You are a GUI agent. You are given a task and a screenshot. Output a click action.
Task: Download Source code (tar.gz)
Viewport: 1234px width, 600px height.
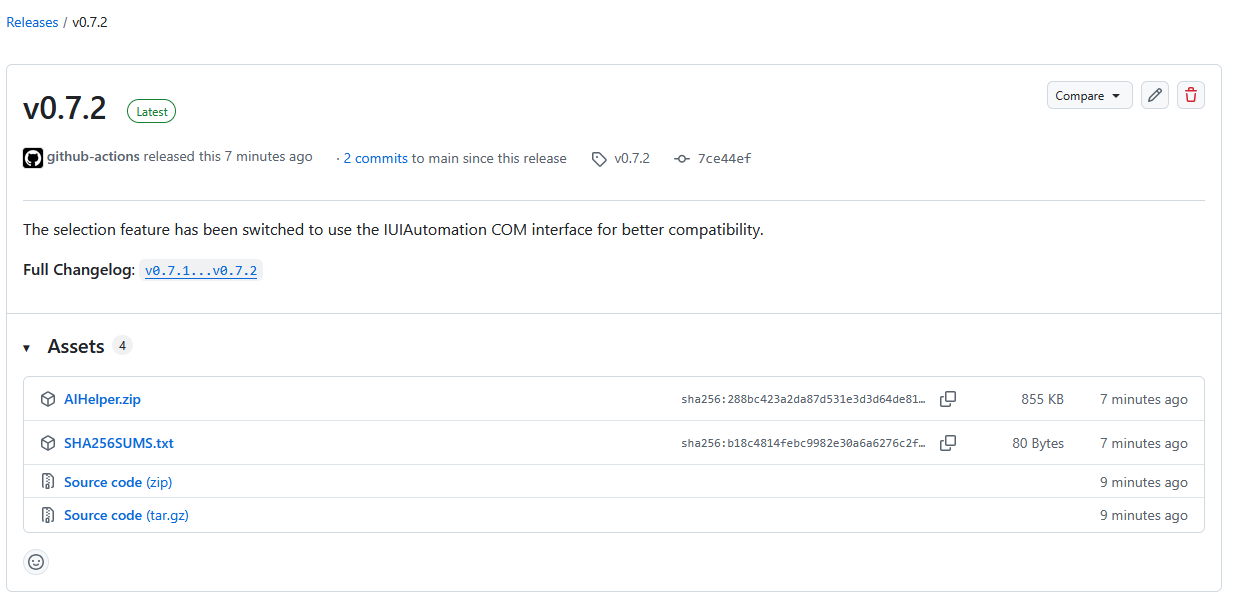[126, 515]
